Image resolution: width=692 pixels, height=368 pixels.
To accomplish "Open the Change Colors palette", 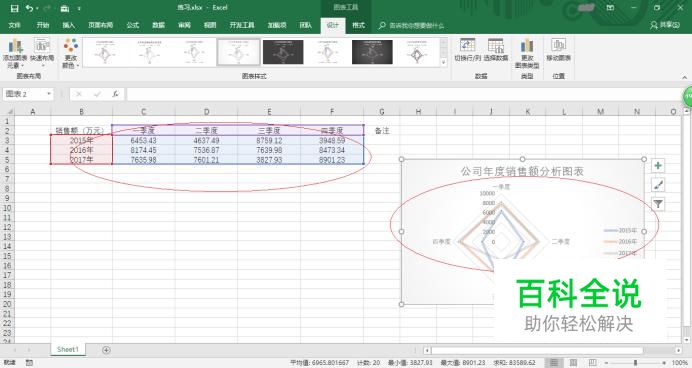I will tap(71, 53).
